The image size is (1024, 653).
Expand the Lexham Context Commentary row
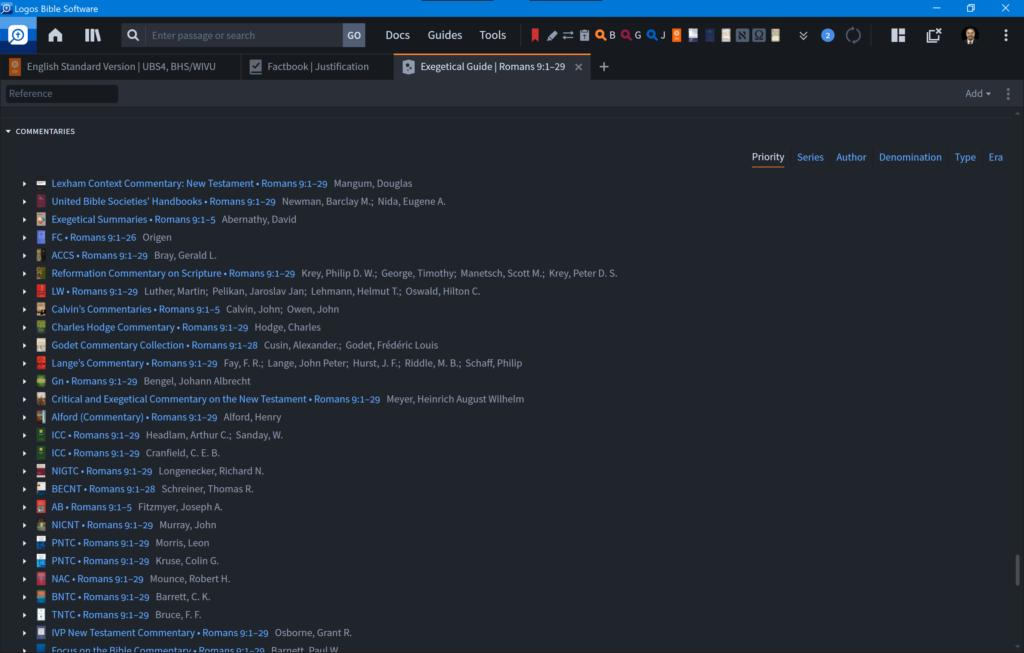point(24,183)
